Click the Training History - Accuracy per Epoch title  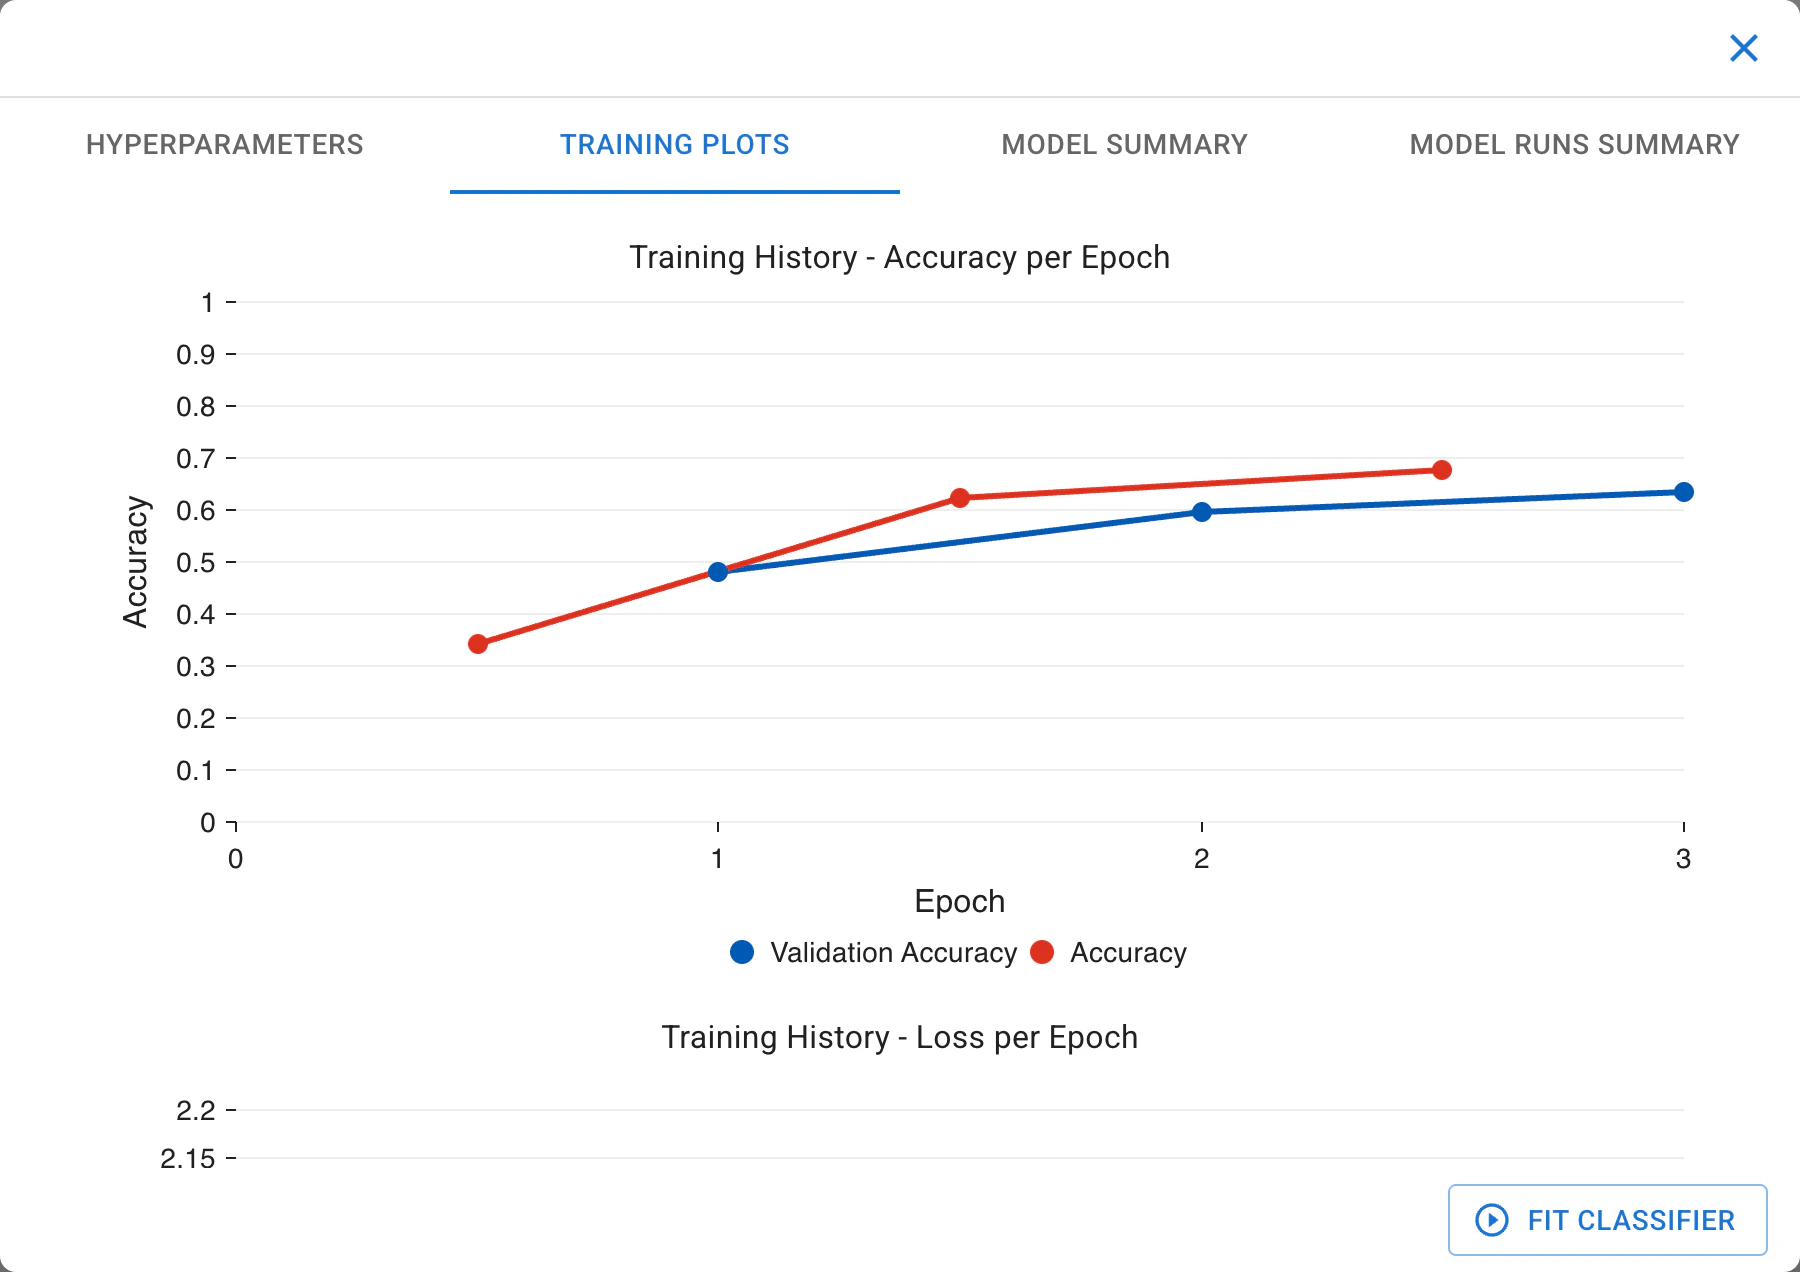coord(899,257)
